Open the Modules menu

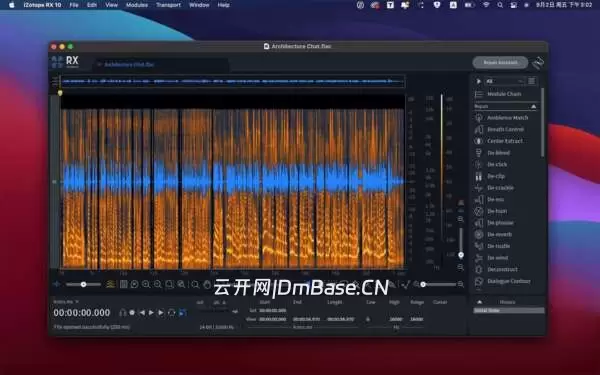coord(137,5)
